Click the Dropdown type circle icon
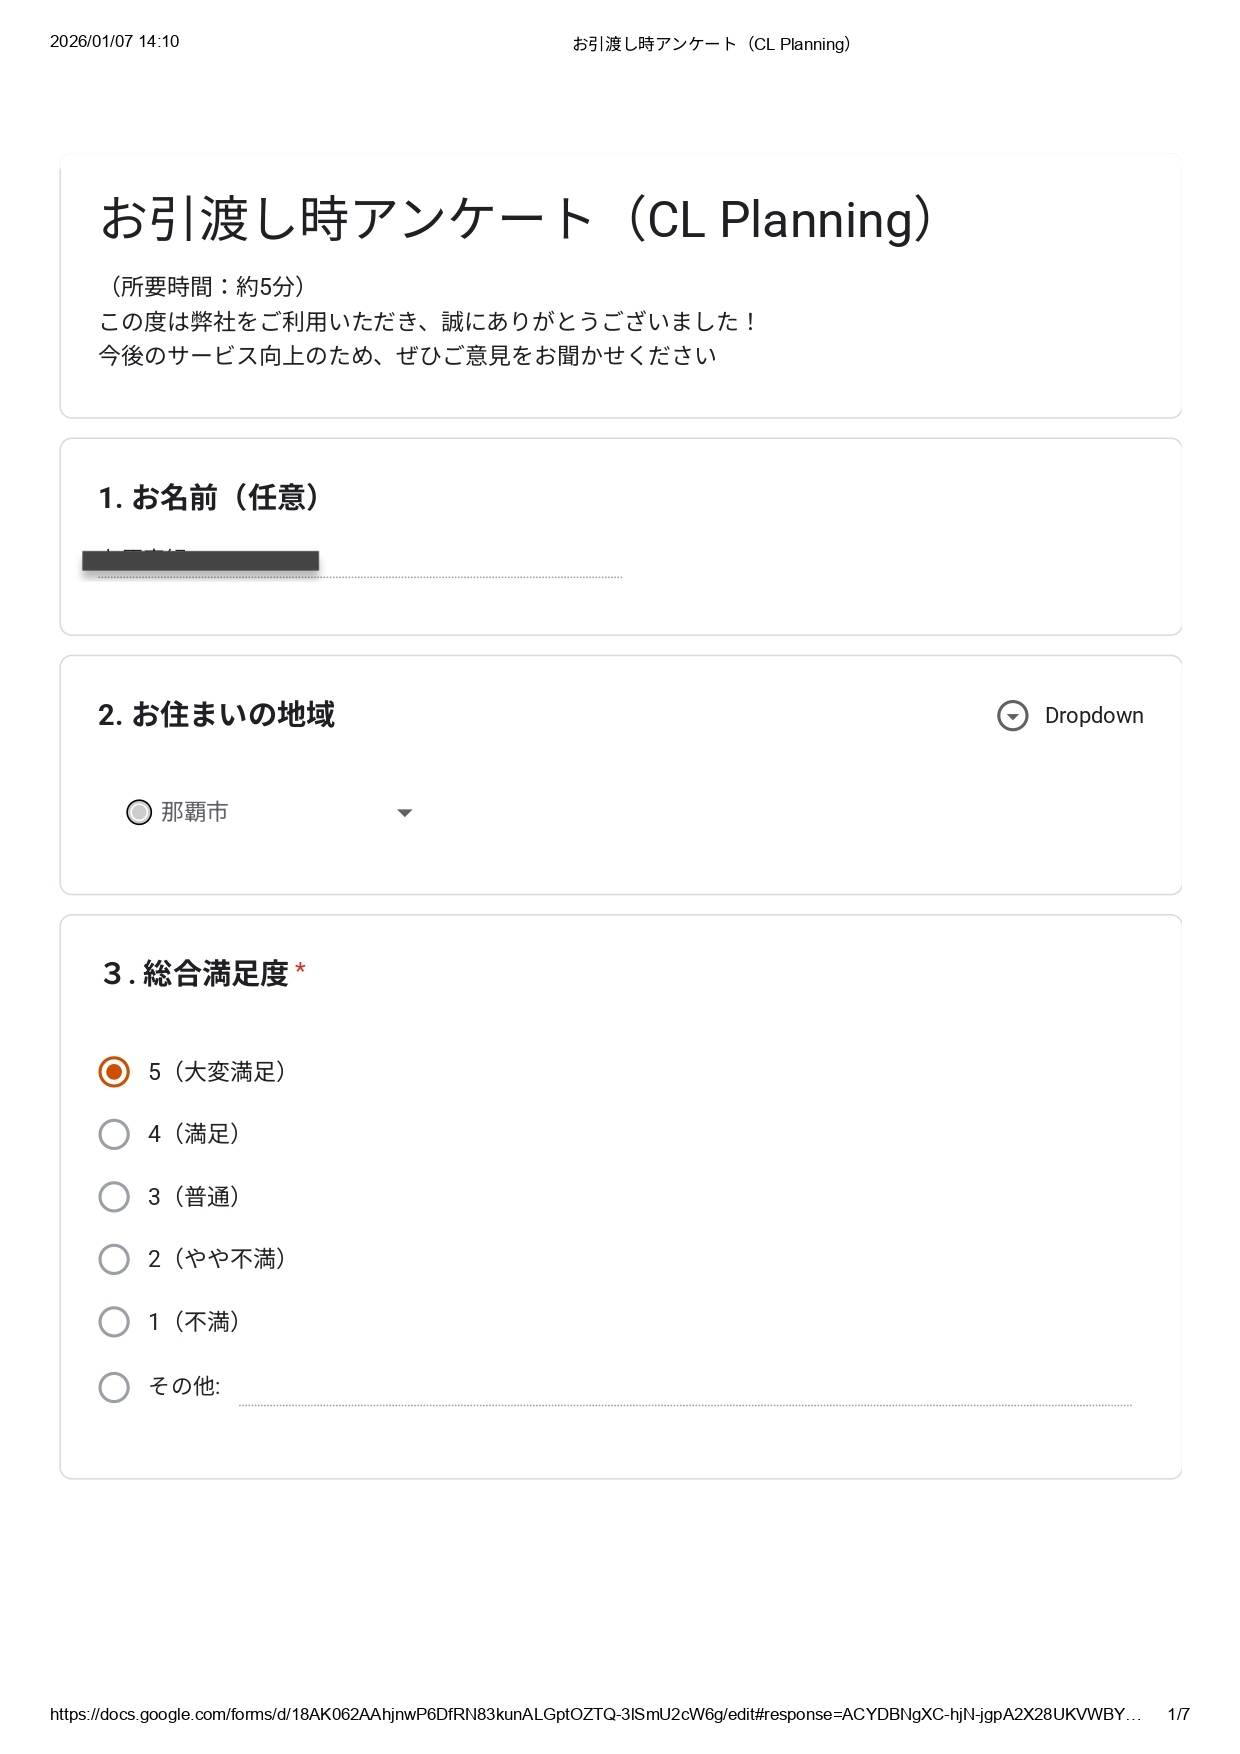The height and width of the screenshot is (1754, 1240). [1012, 716]
